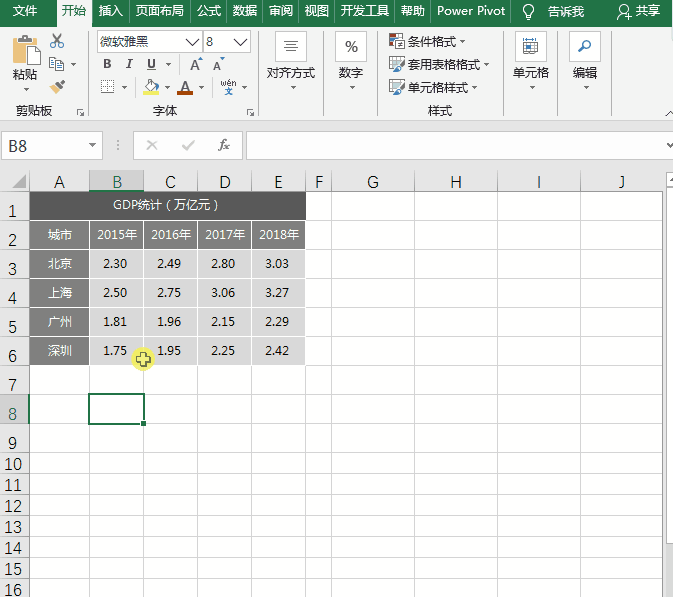Open font group dialog launcher

click(251, 112)
